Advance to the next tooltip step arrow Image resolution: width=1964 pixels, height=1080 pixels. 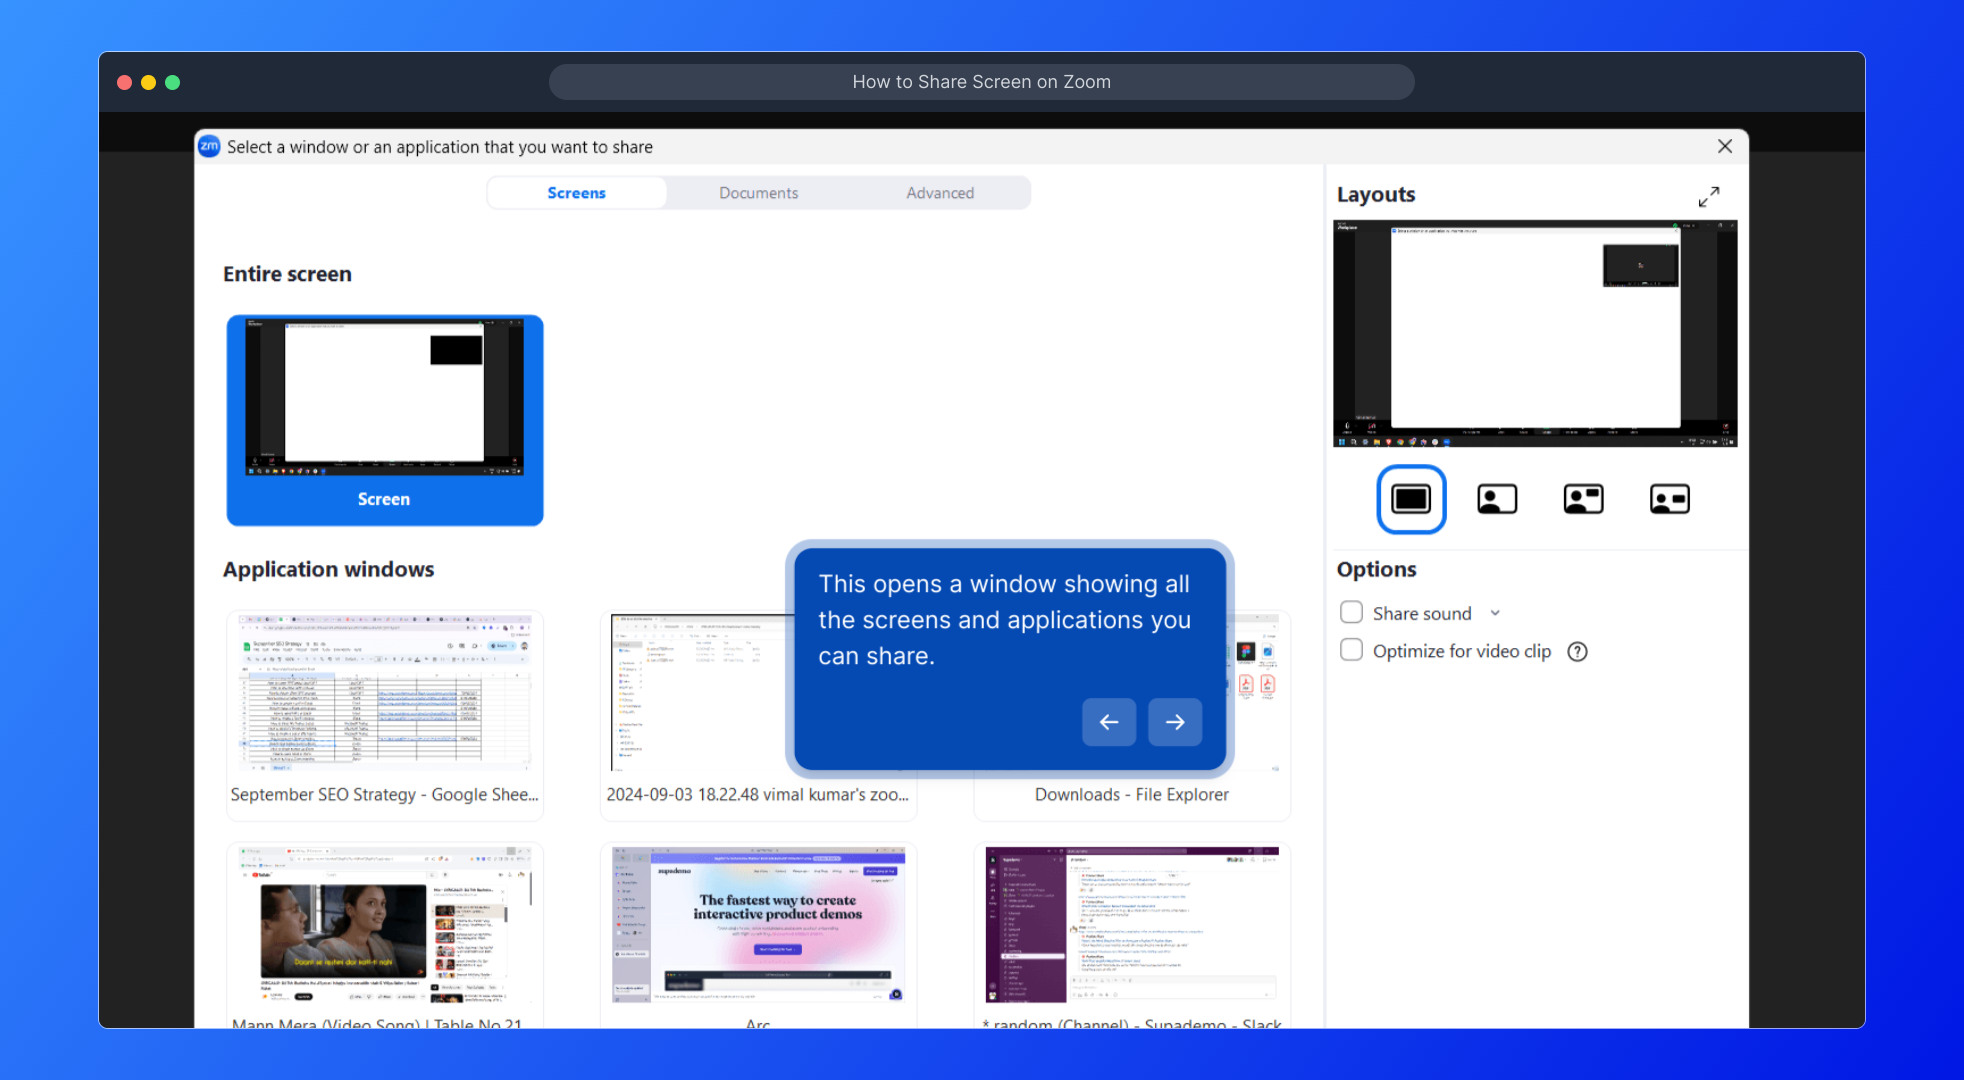click(1175, 722)
